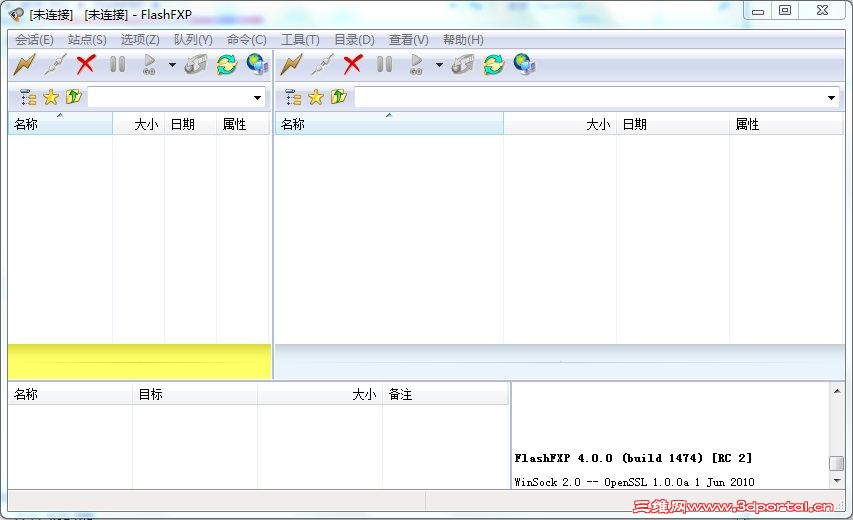Sort left pane by 日期 column header

(190, 124)
